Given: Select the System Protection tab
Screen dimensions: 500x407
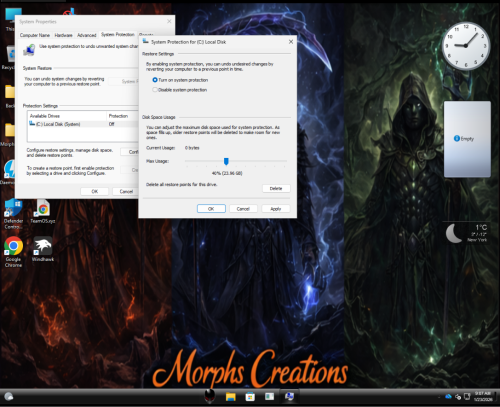Looking at the screenshot, I should click(118, 34).
